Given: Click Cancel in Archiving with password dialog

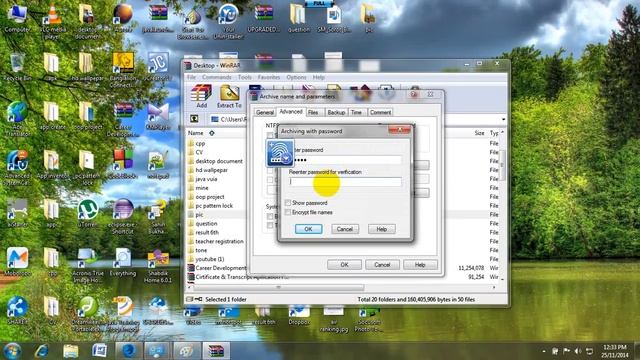Looking at the screenshot, I should (x=345, y=229).
